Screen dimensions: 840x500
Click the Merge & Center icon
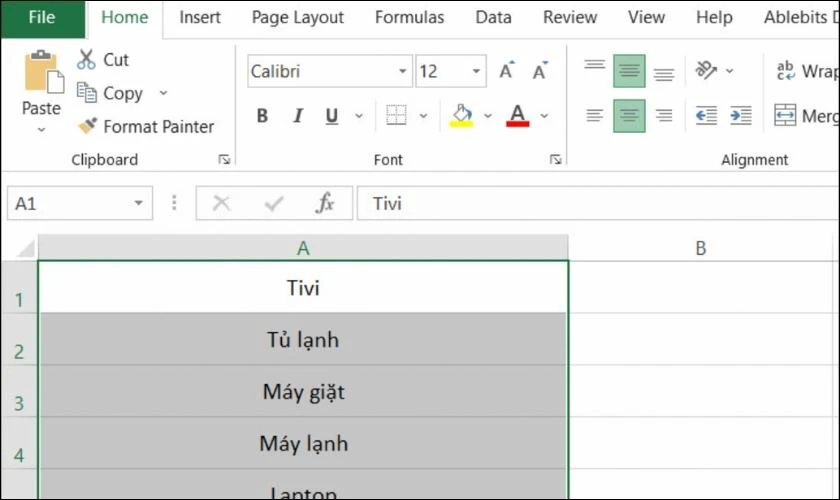click(x=785, y=115)
